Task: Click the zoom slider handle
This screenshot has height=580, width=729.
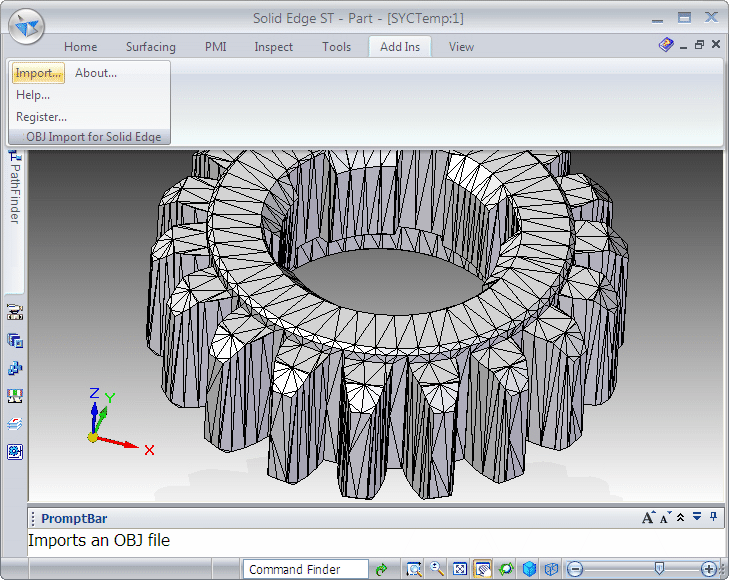Action: pyautogui.click(x=658, y=569)
